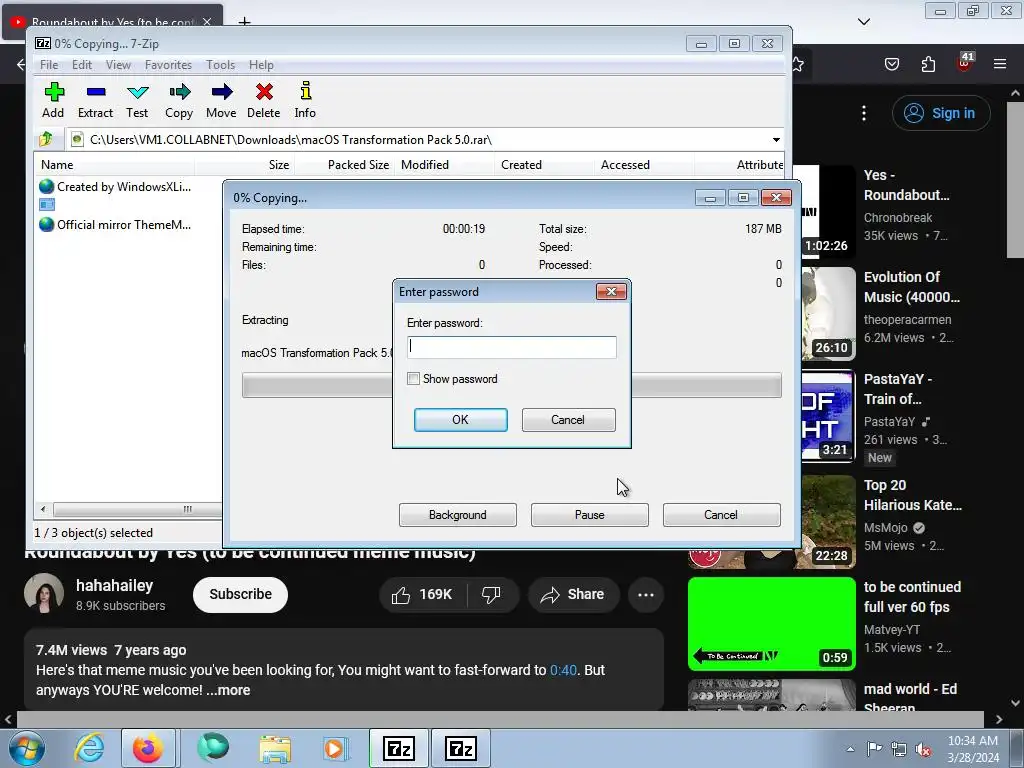Image resolution: width=1024 pixels, height=768 pixels.
Task: Launch Internet Explorer from the taskbar
Action: [89, 748]
